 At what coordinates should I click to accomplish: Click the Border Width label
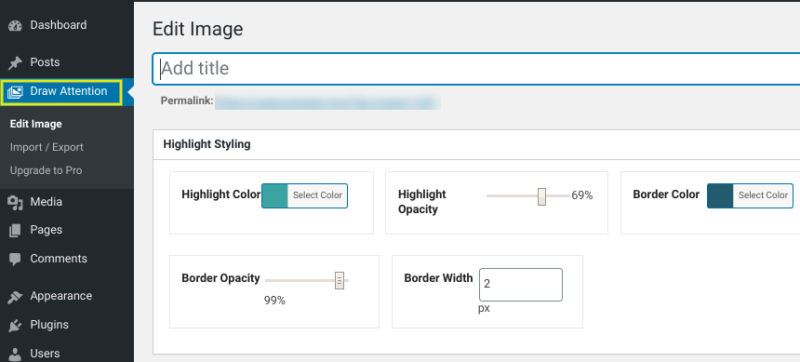(x=438, y=278)
